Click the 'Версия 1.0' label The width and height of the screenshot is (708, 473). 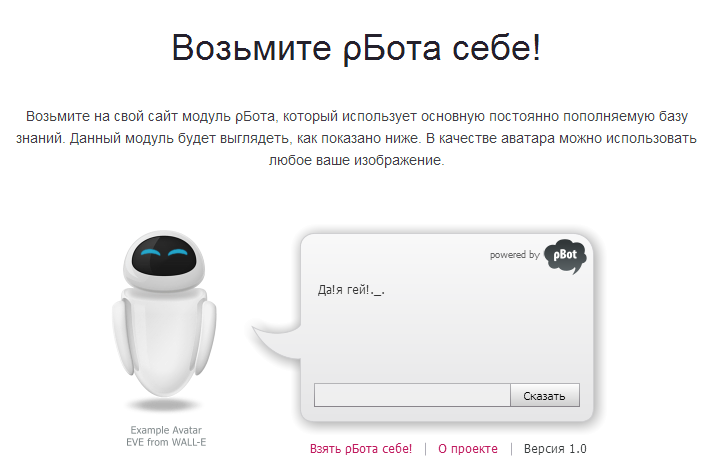[555, 449]
